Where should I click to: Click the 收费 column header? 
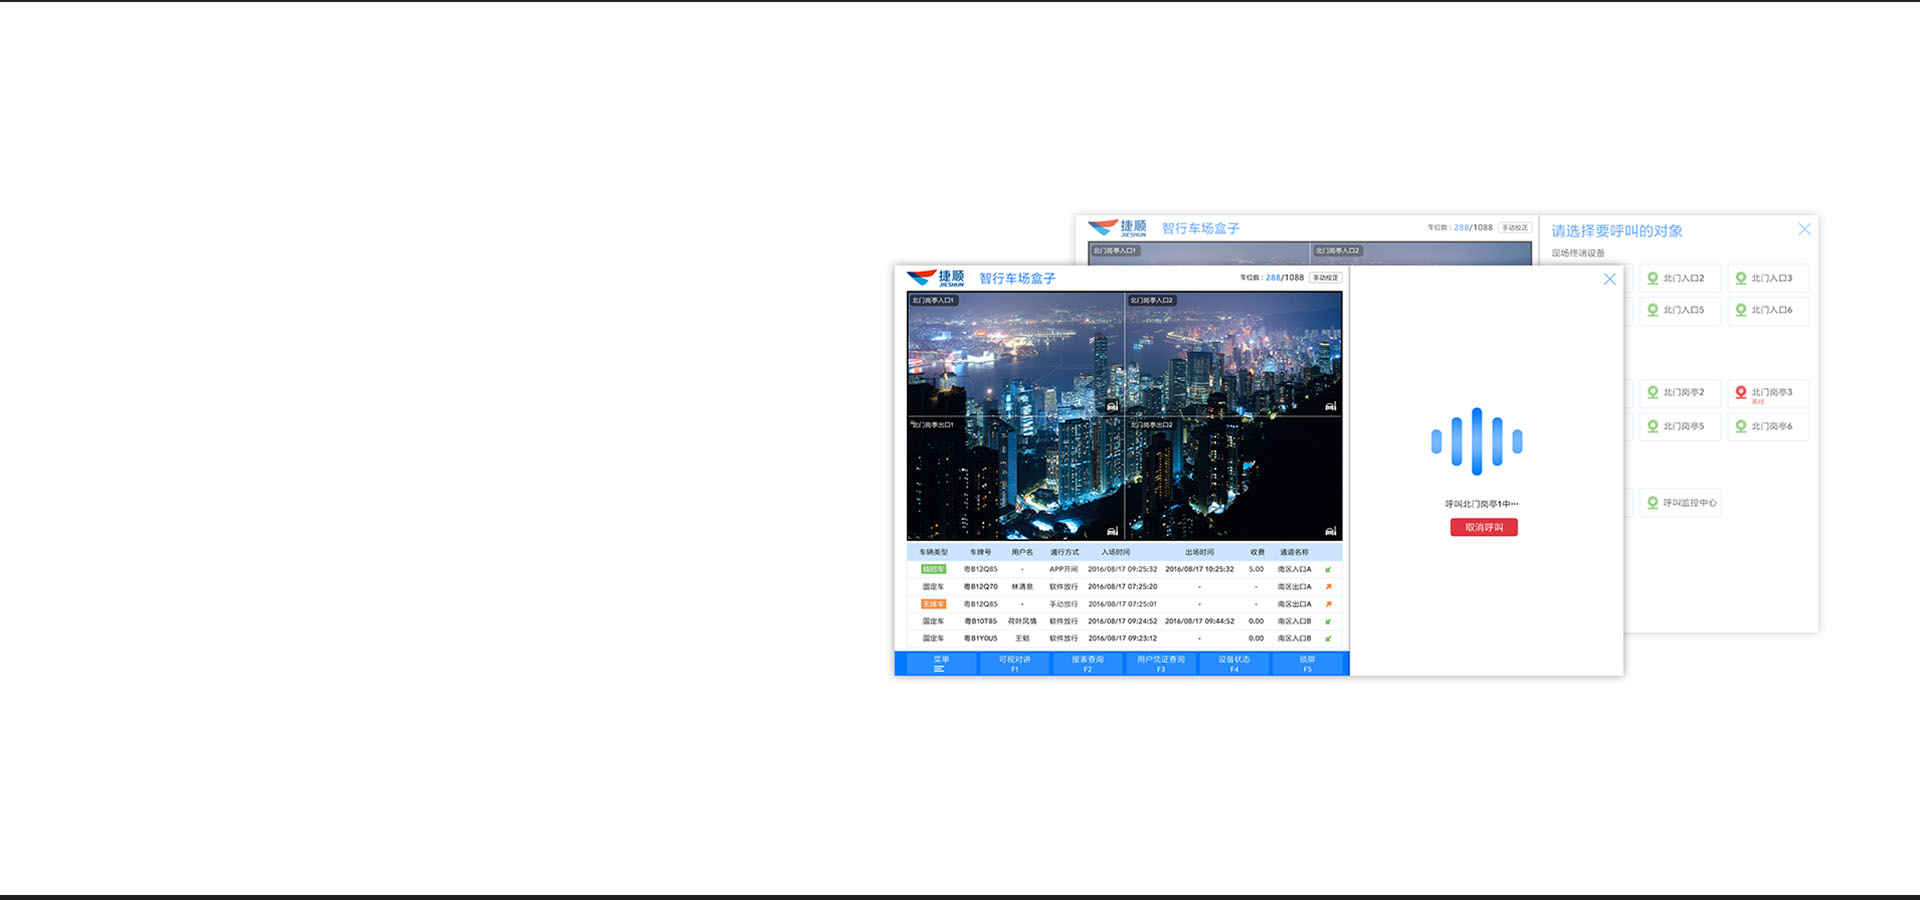pyautogui.click(x=1257, y=552)
